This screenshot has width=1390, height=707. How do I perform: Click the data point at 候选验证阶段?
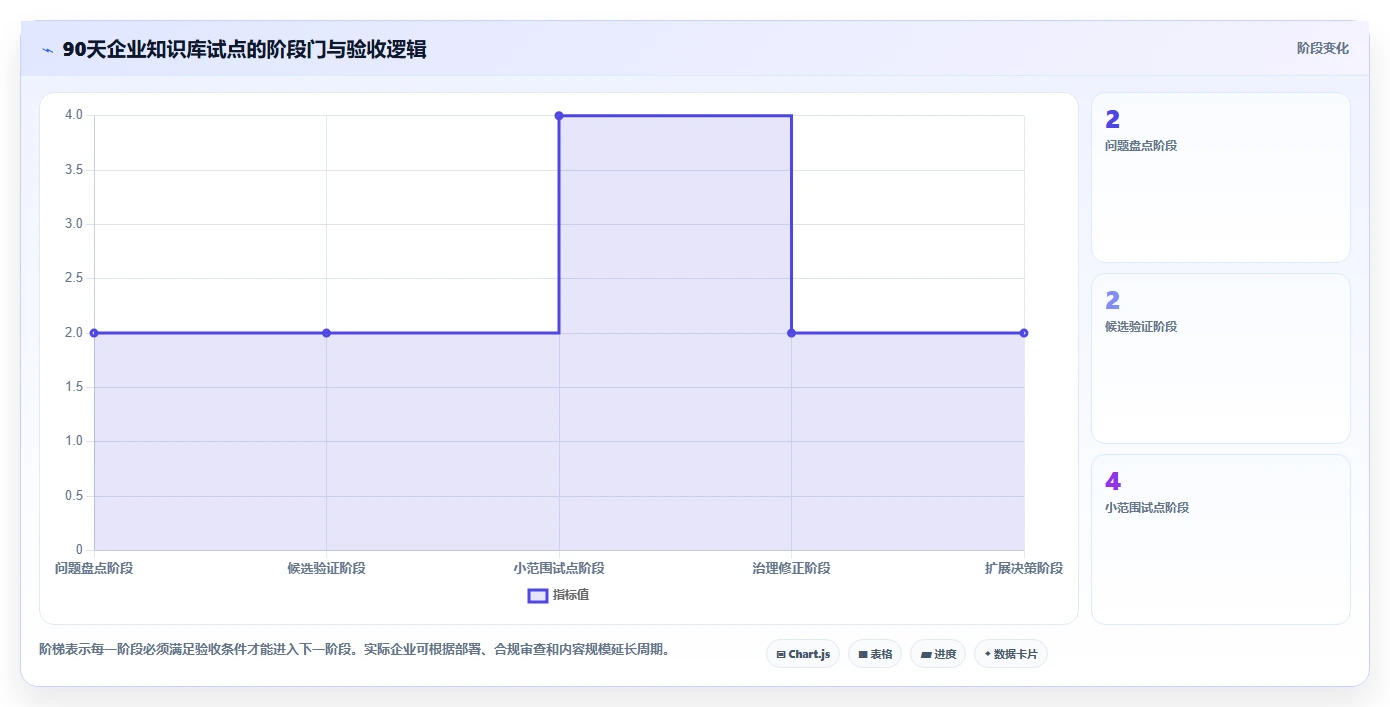click(326, 333)
